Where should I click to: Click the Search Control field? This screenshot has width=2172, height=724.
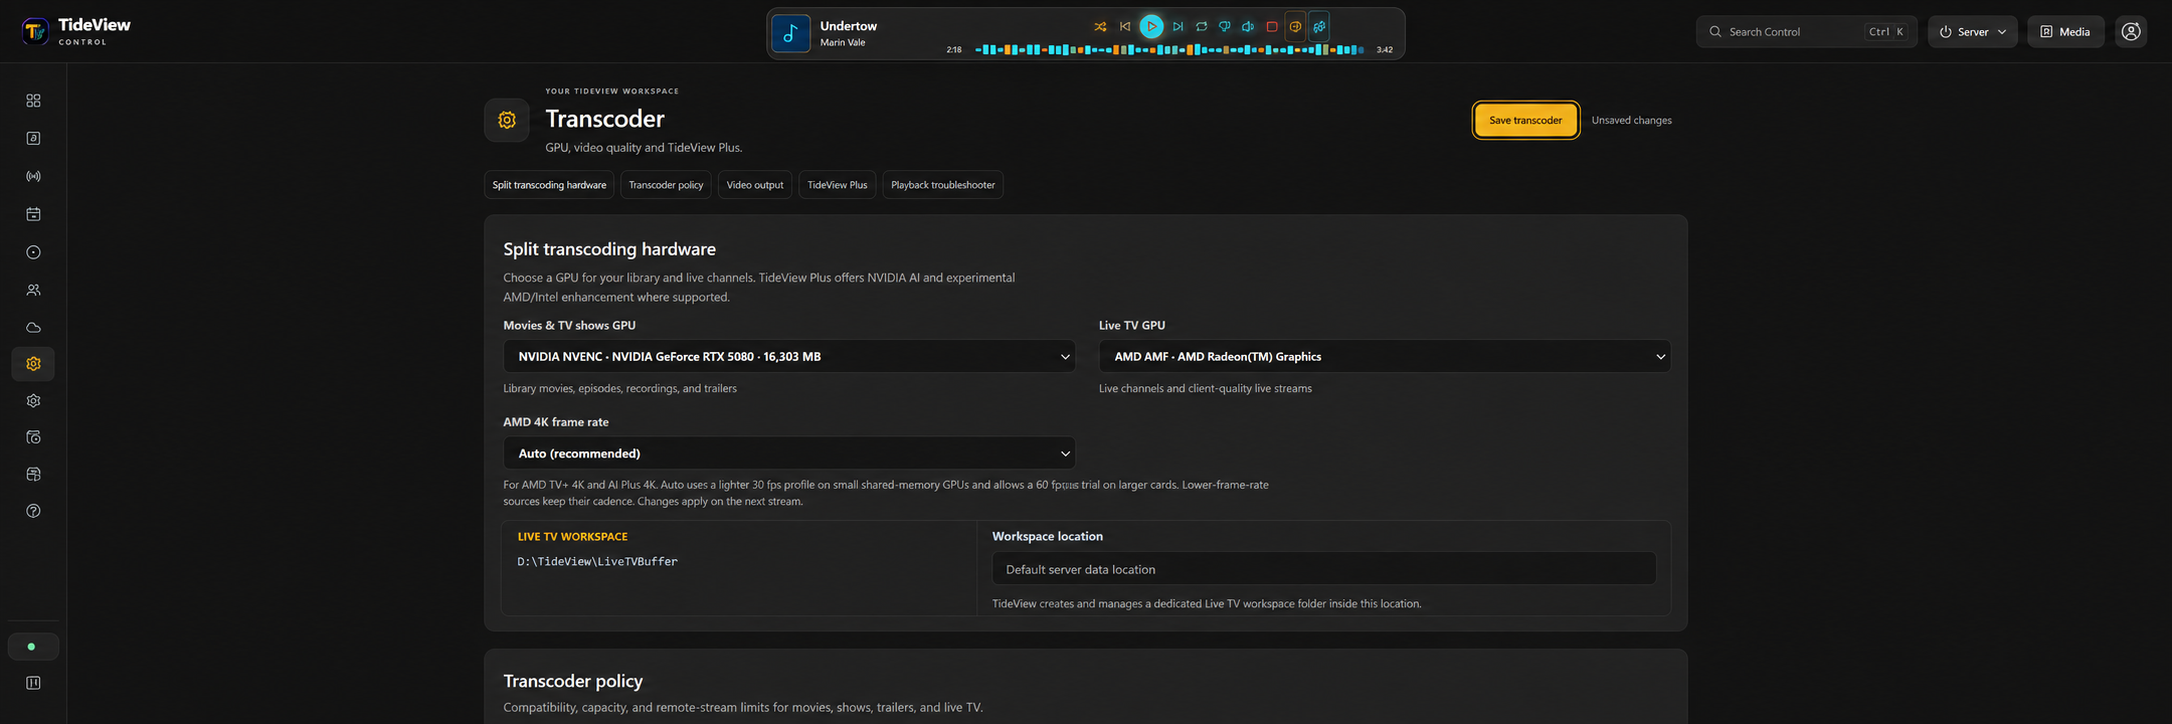[1806, 32]
